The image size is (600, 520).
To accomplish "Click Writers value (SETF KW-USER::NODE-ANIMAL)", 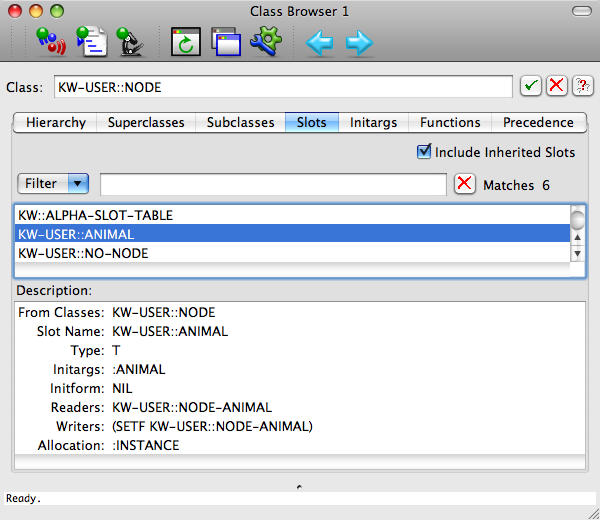I will point(212,426).
